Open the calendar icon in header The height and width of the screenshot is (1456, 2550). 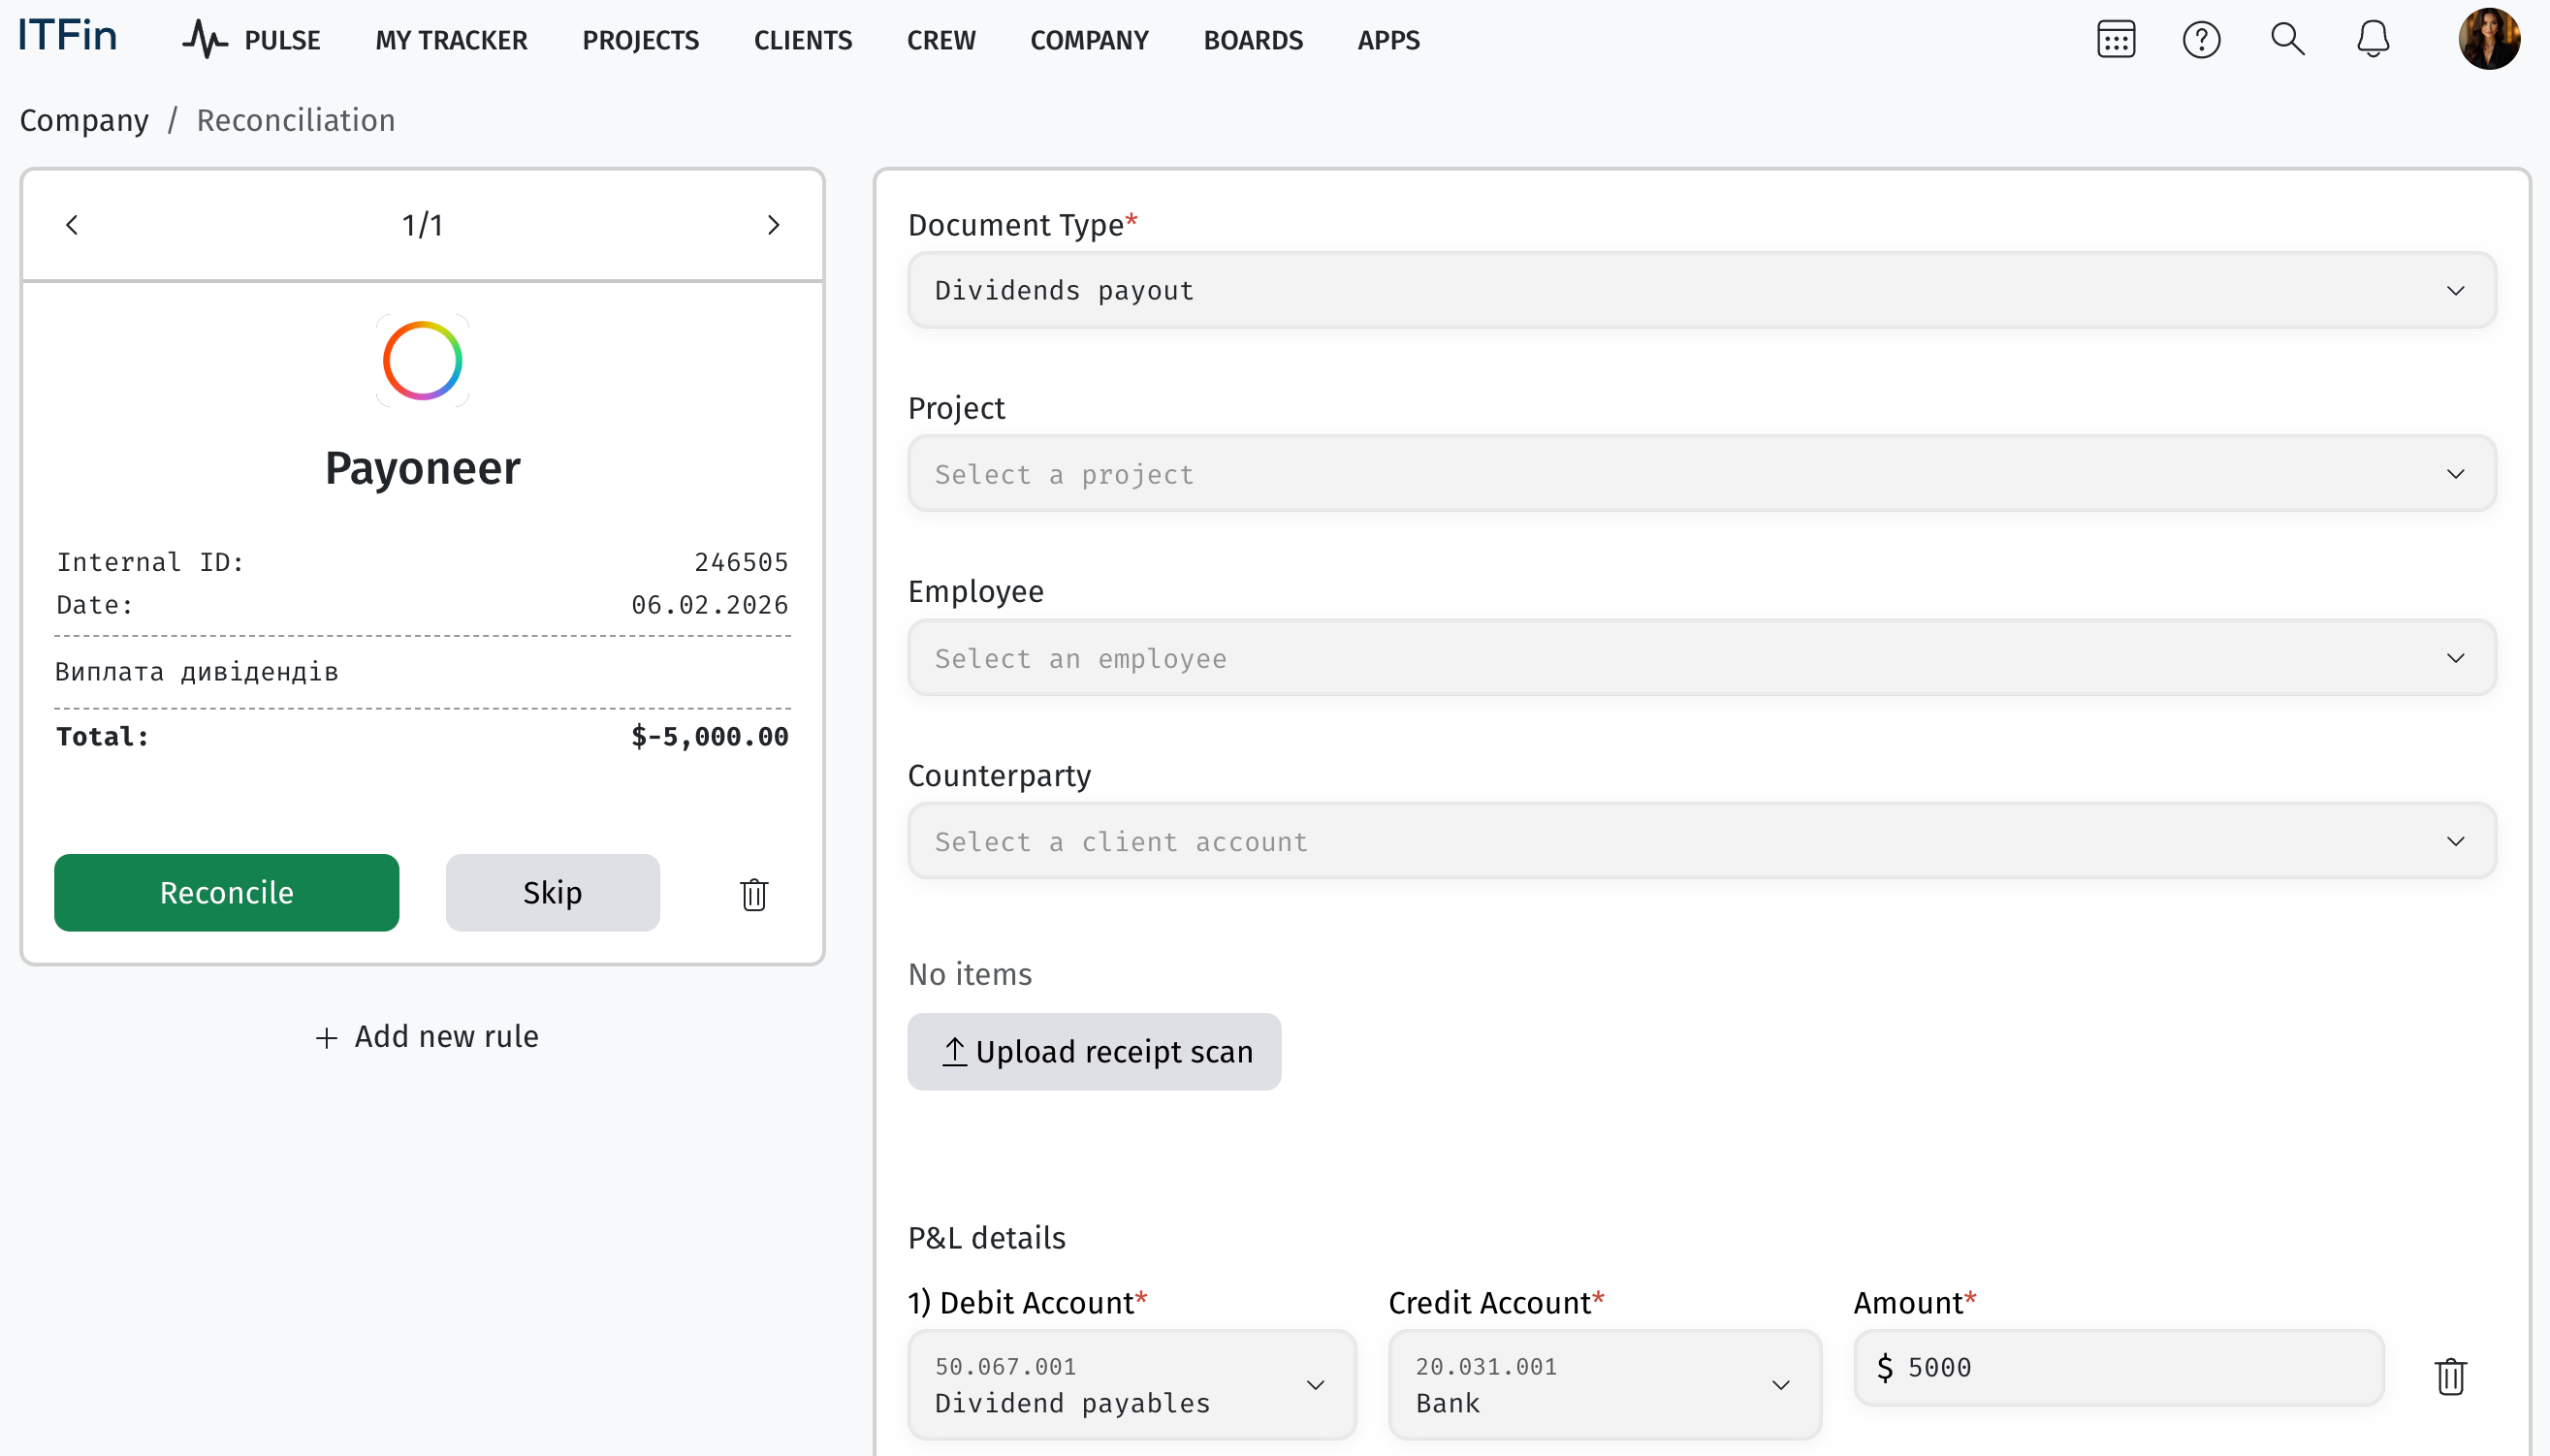click(x=2115, y=40)
